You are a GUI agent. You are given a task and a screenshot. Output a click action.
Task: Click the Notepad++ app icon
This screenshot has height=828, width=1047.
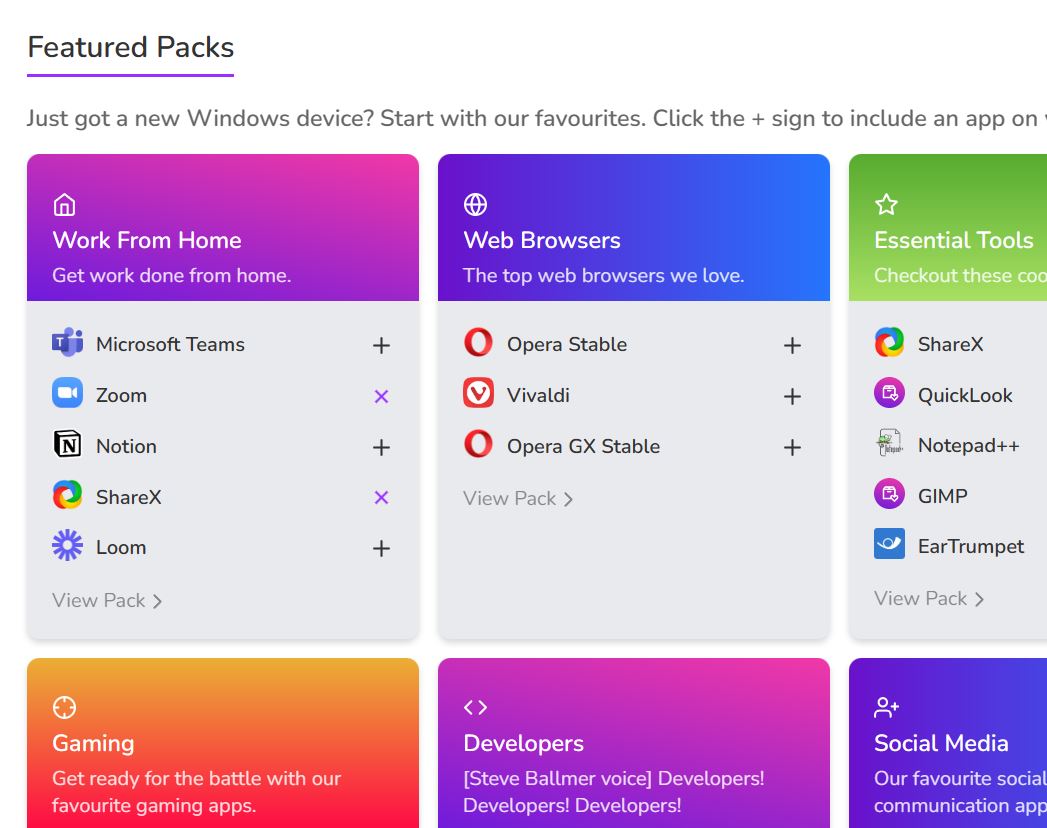click(x=889, y=444)
